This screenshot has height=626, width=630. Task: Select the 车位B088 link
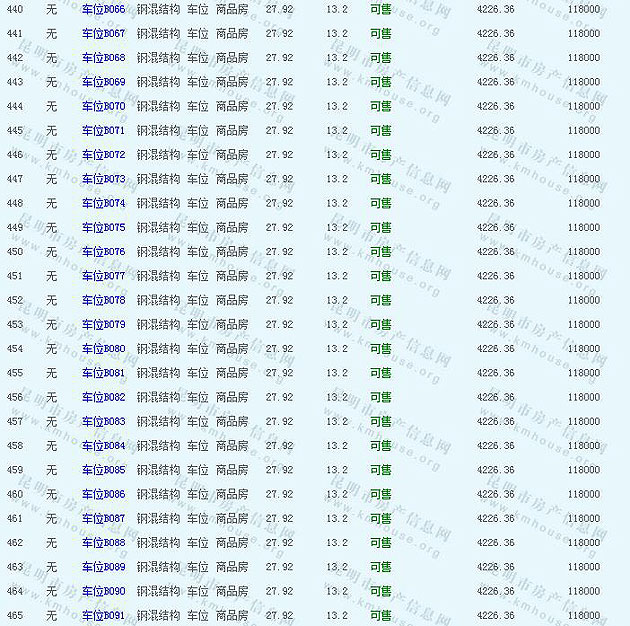pyautogui.click(x=104, y=543)
